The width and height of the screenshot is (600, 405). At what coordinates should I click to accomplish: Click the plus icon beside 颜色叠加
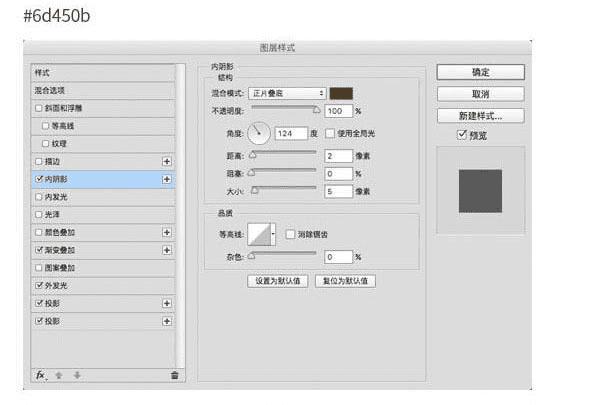[x=167, y=232]
